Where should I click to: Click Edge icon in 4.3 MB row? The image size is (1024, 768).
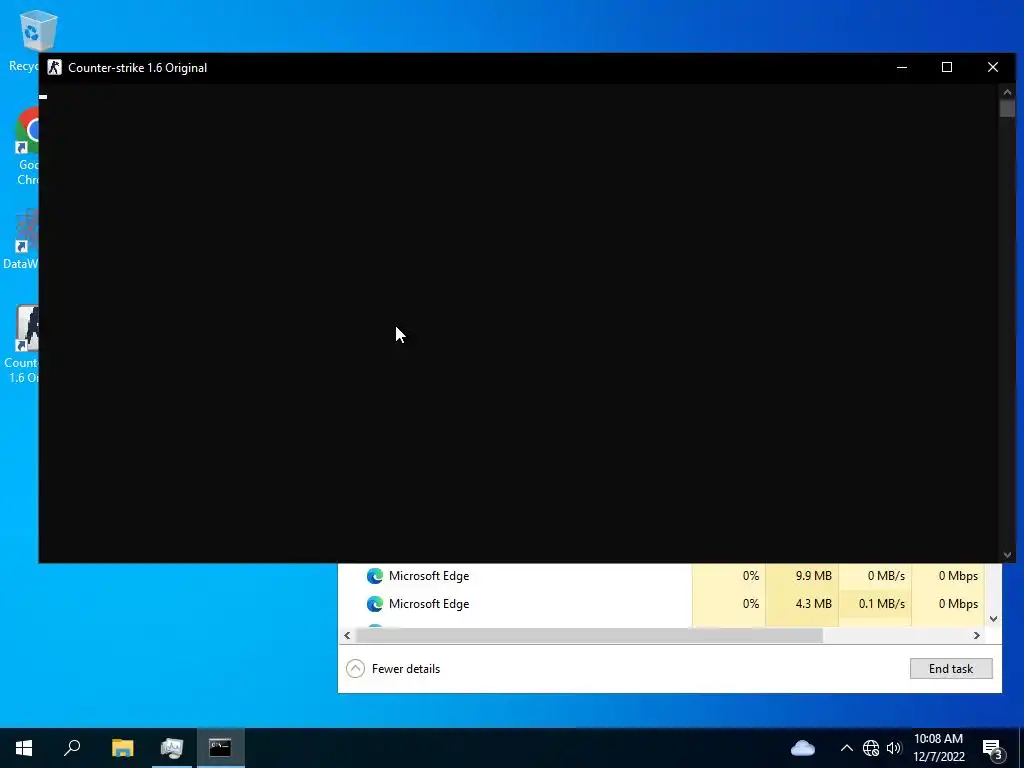[375, 604]
